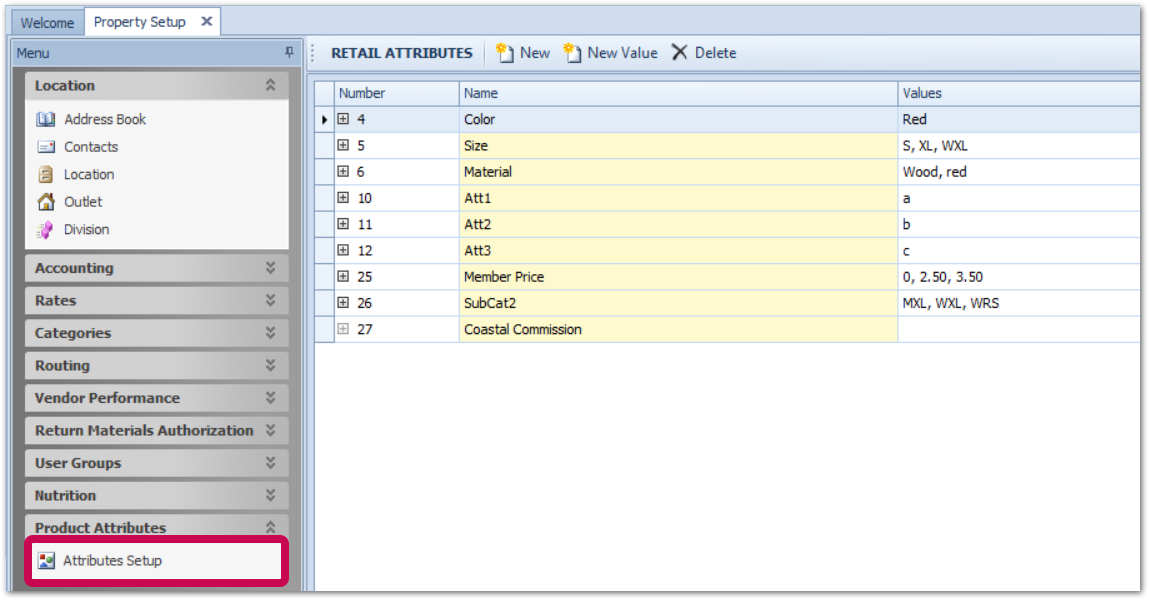Expand the Color attribute row

[343, 119]
